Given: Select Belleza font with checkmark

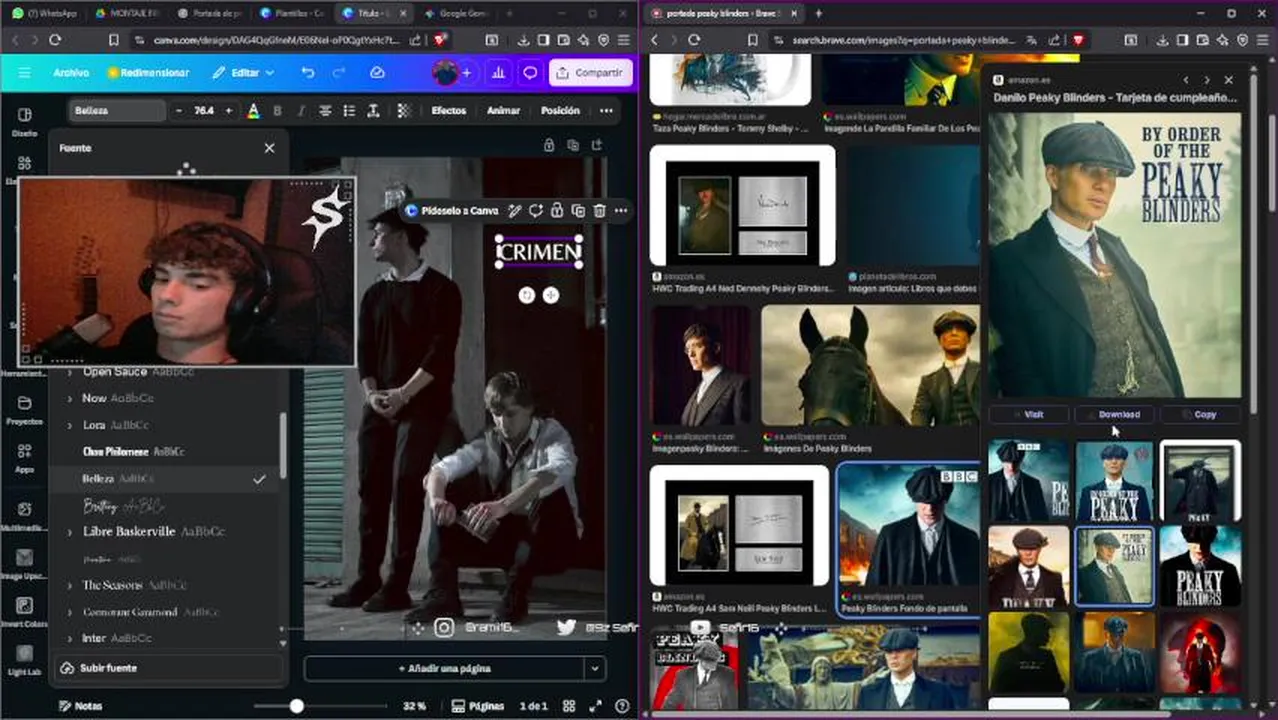Looking at the screenshot, I should [167, 479].
